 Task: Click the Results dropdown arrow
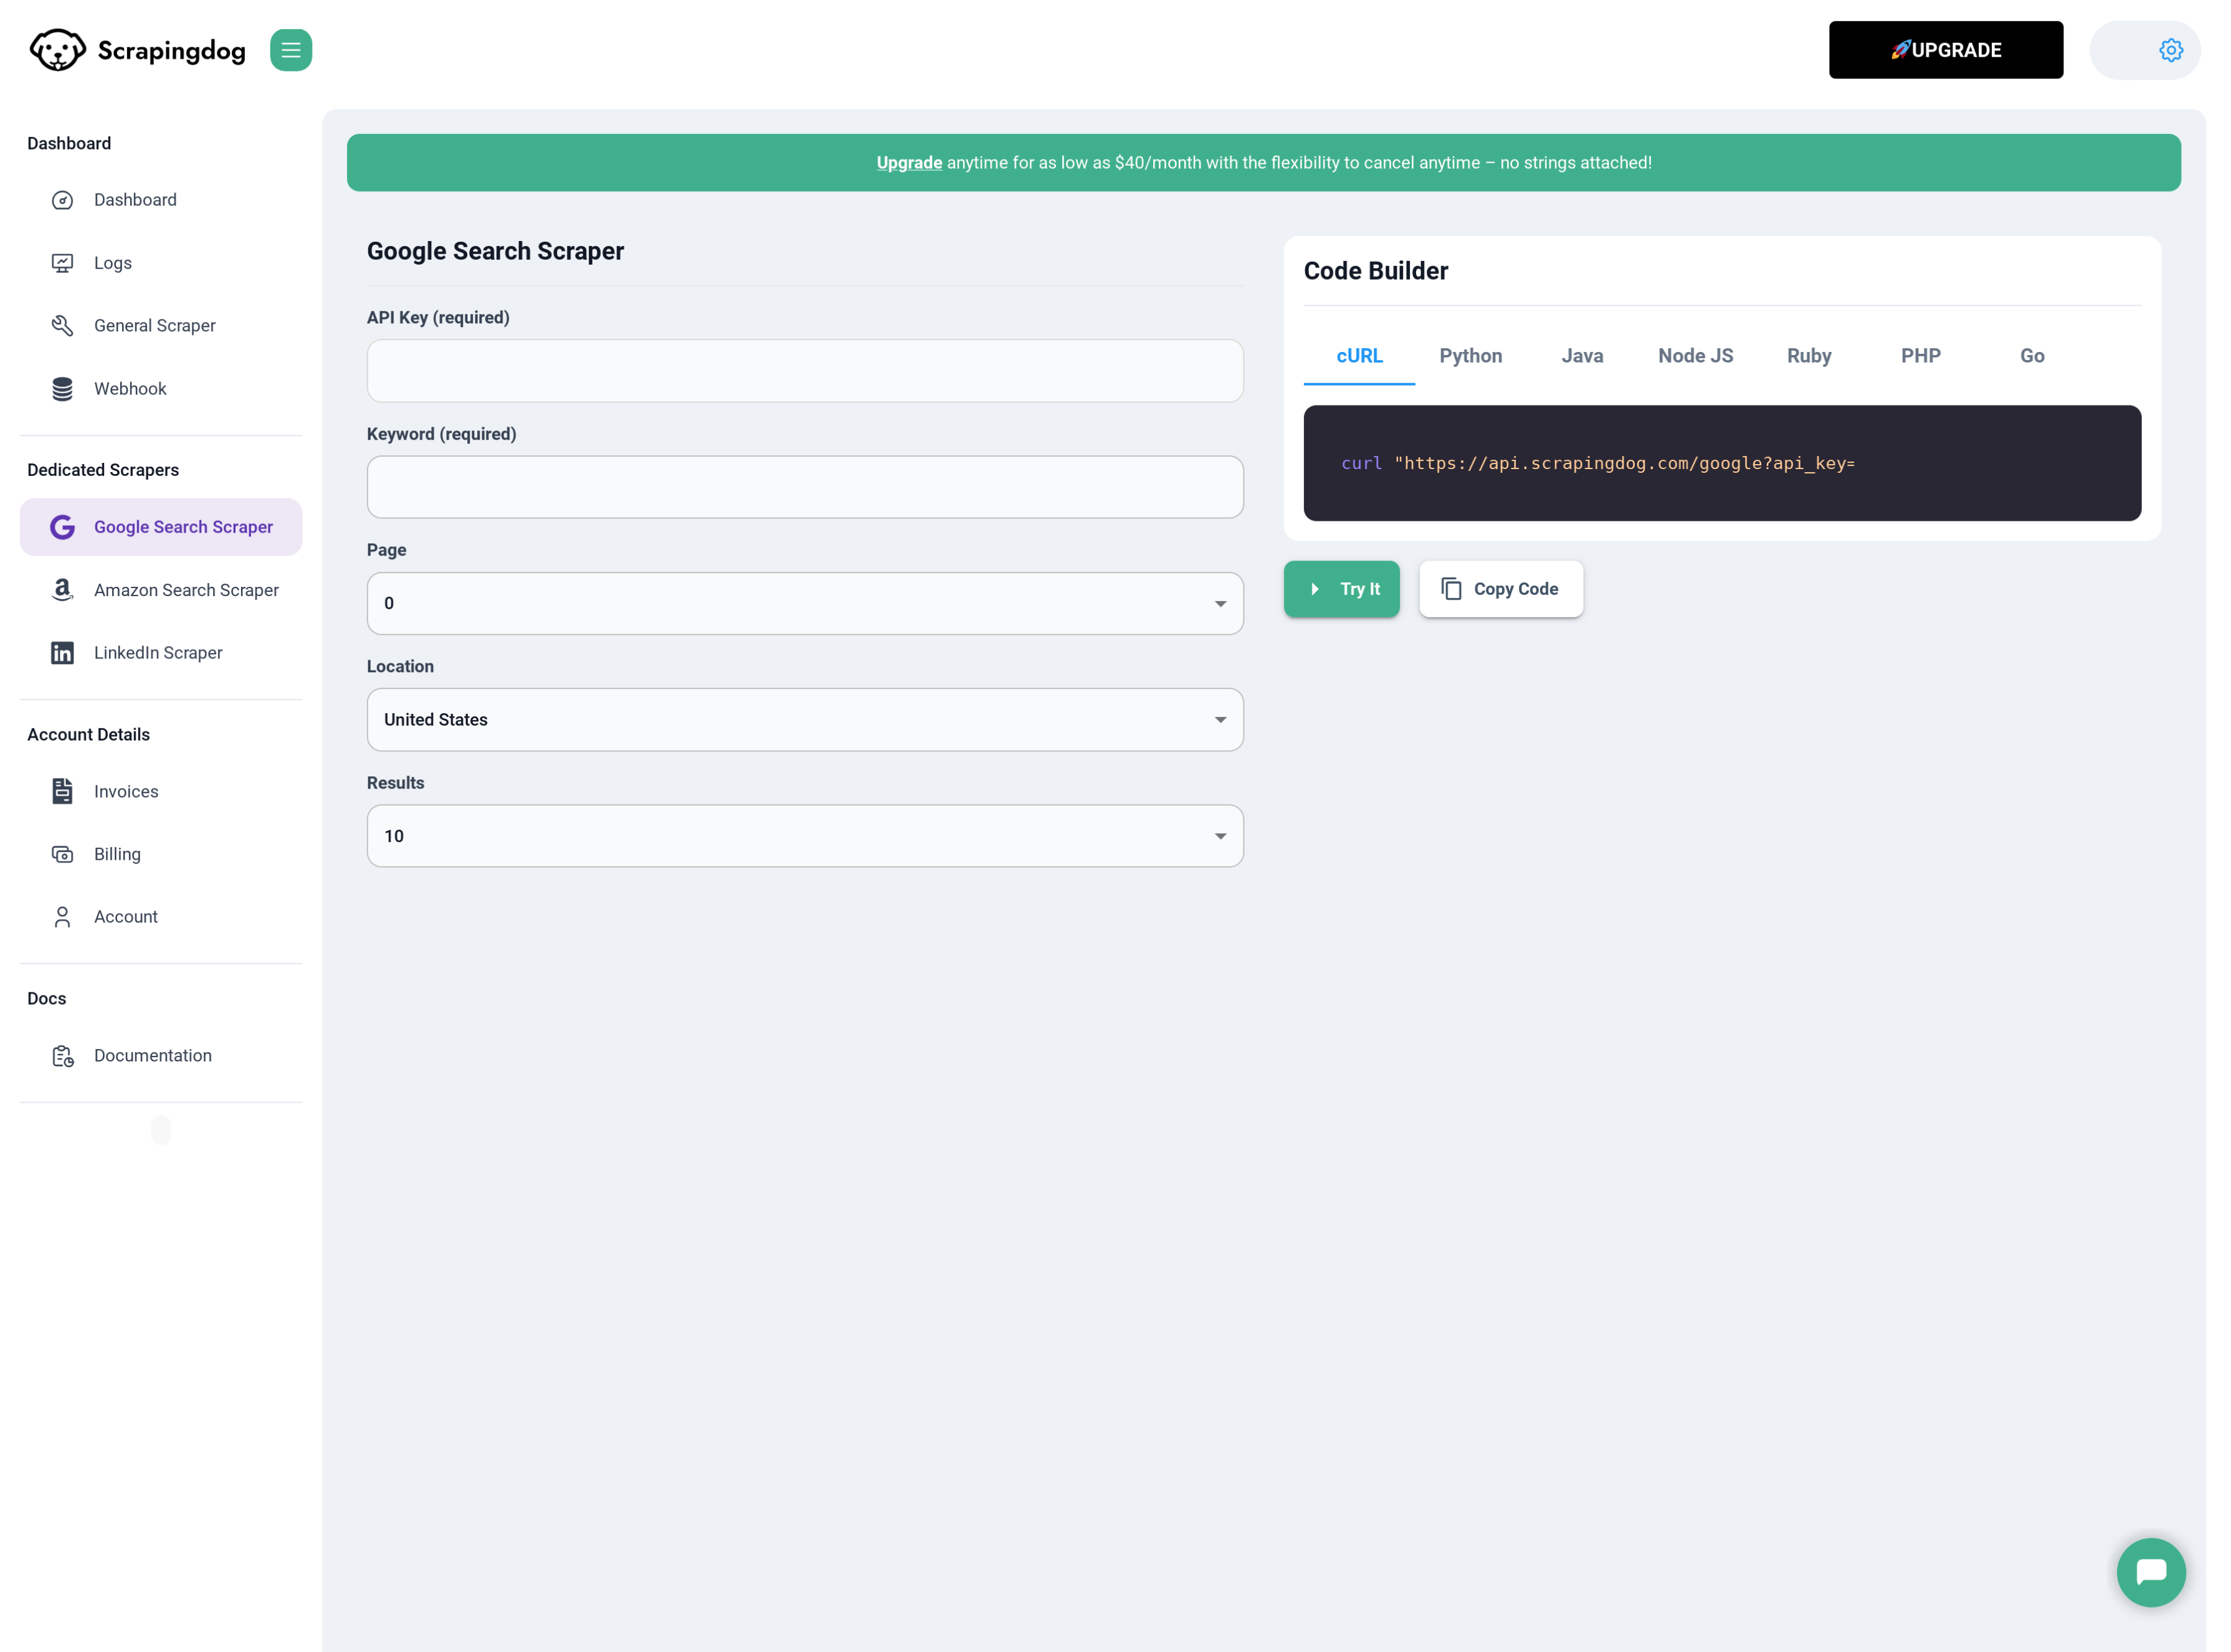click(1220, 836)
